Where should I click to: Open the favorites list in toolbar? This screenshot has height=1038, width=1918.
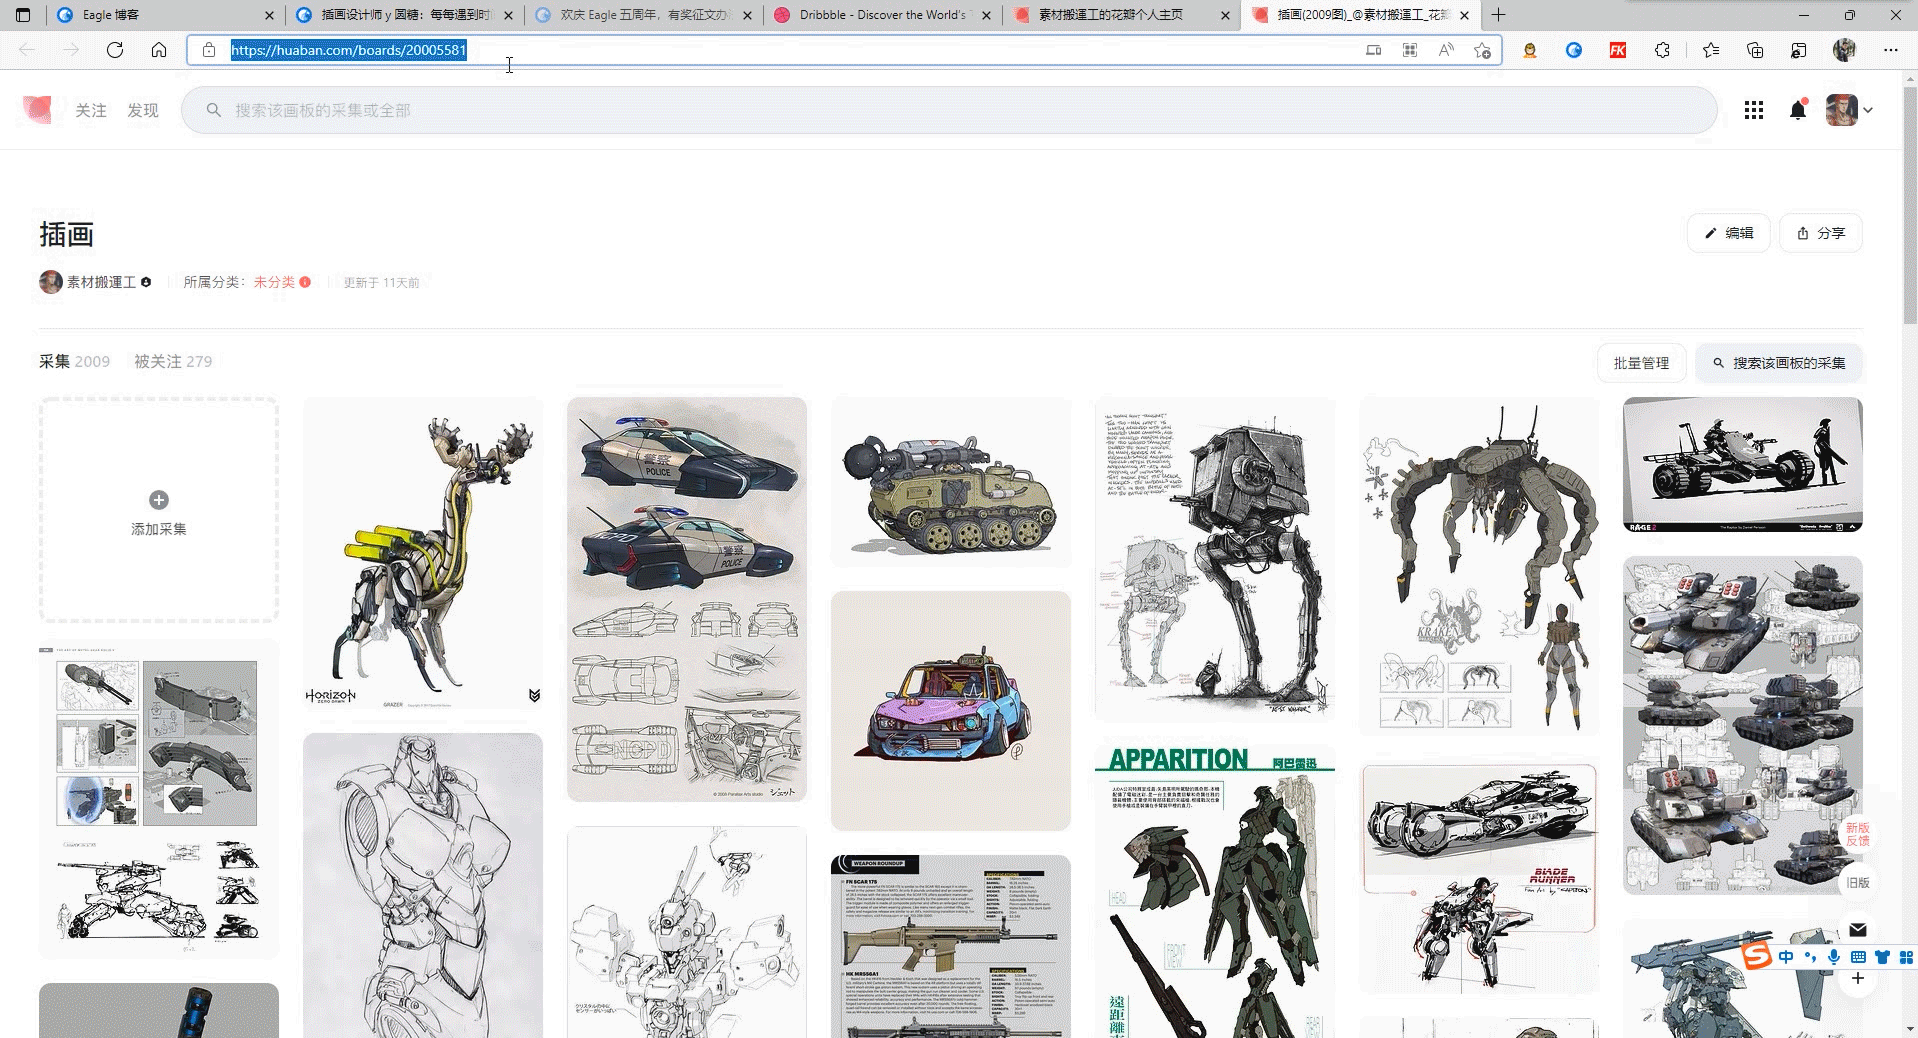pyautogui.click(x=1711, y=50)
